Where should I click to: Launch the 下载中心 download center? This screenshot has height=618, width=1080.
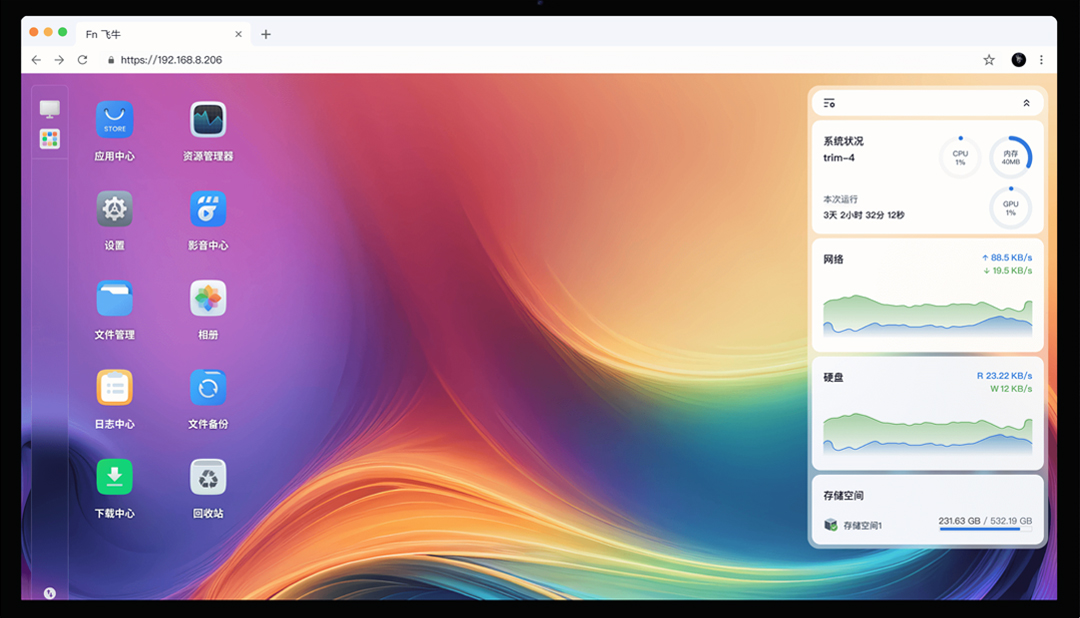[x=114, y=476]
